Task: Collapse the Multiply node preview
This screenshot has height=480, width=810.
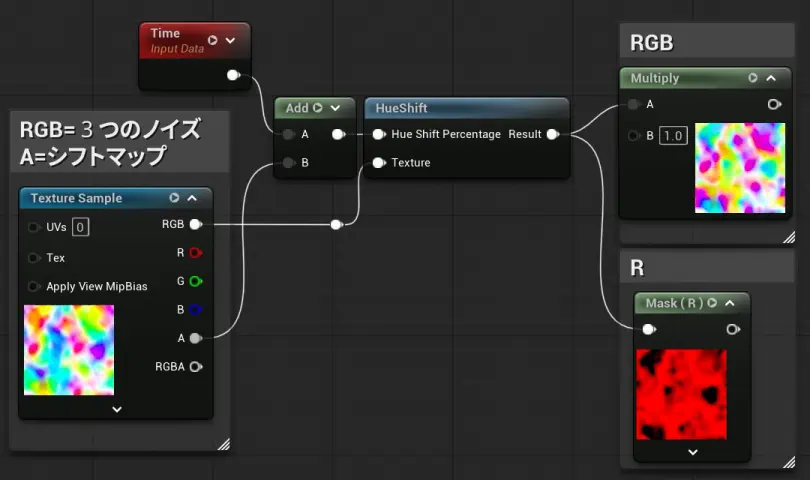Action: (x=771, y=78)
